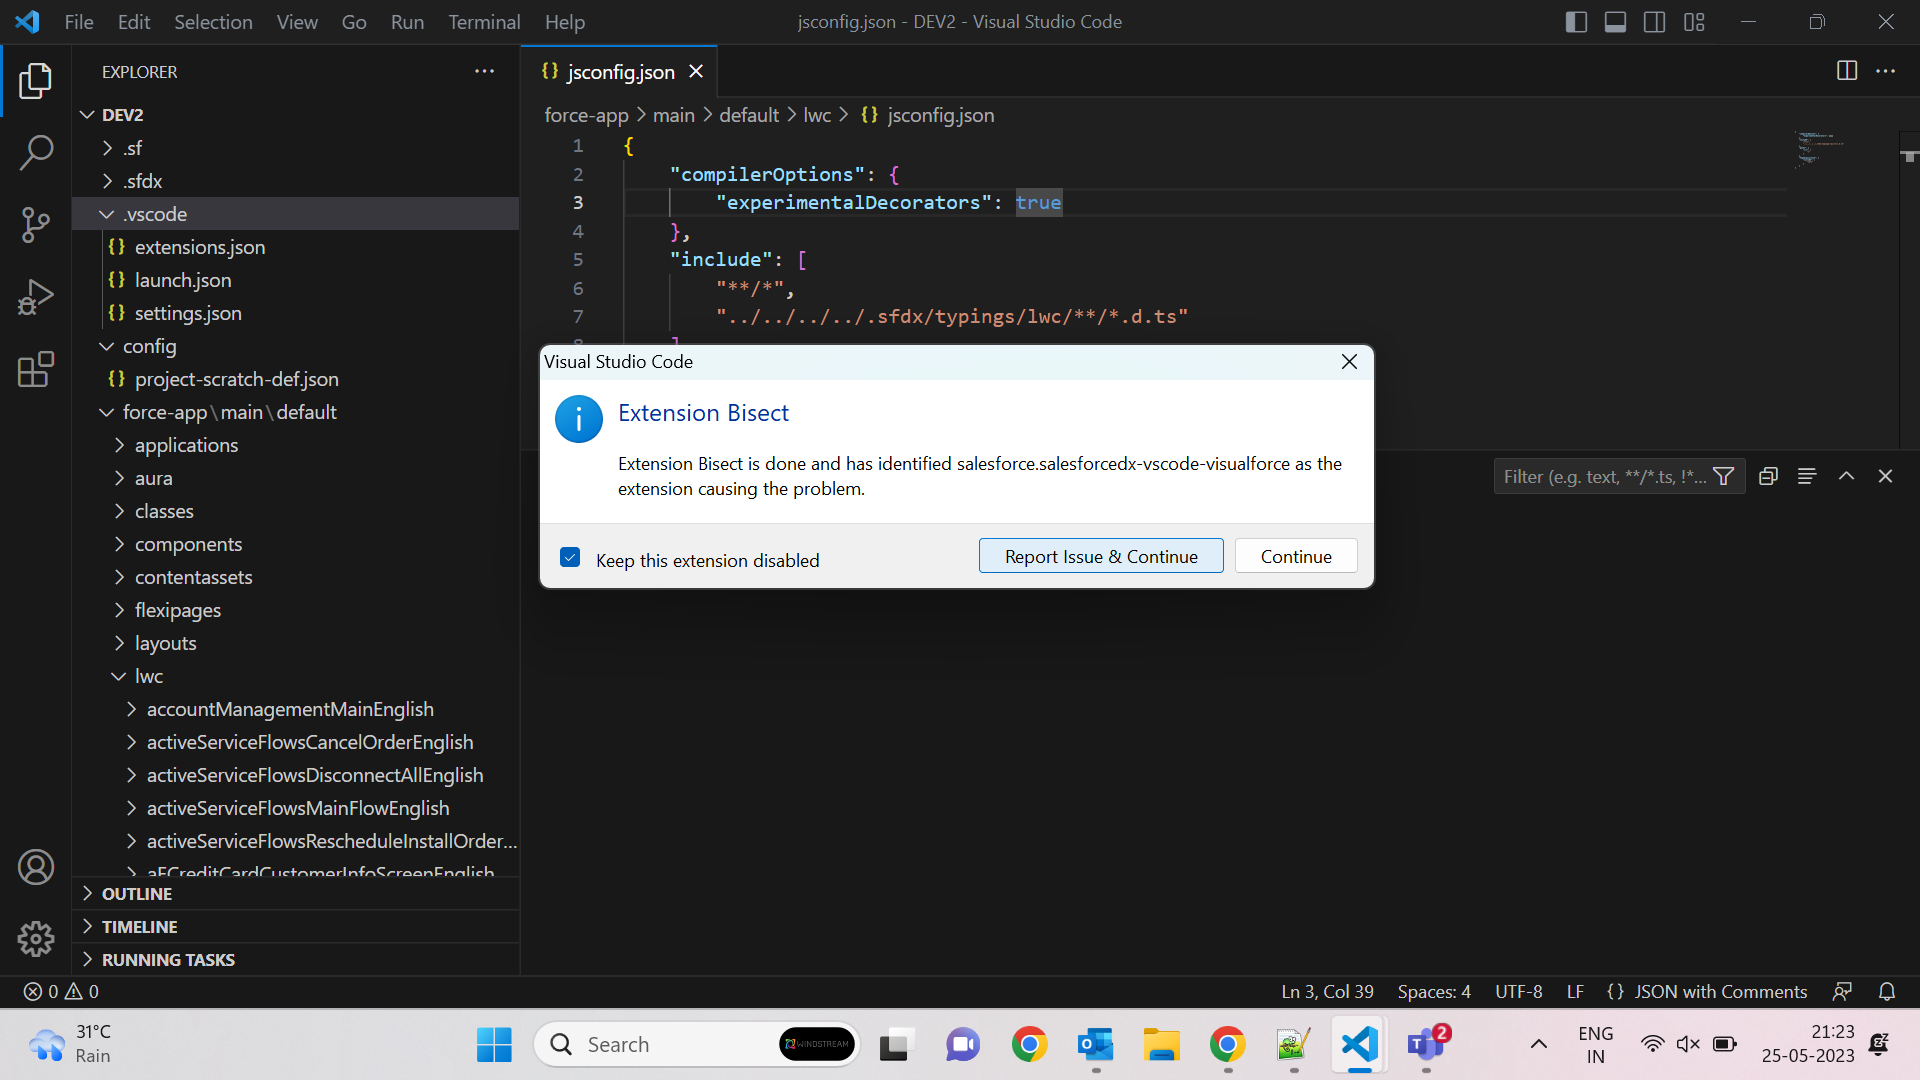Split the editor using the toolbar icon
The image size is (1920, 1080).
pos(1846,71)
